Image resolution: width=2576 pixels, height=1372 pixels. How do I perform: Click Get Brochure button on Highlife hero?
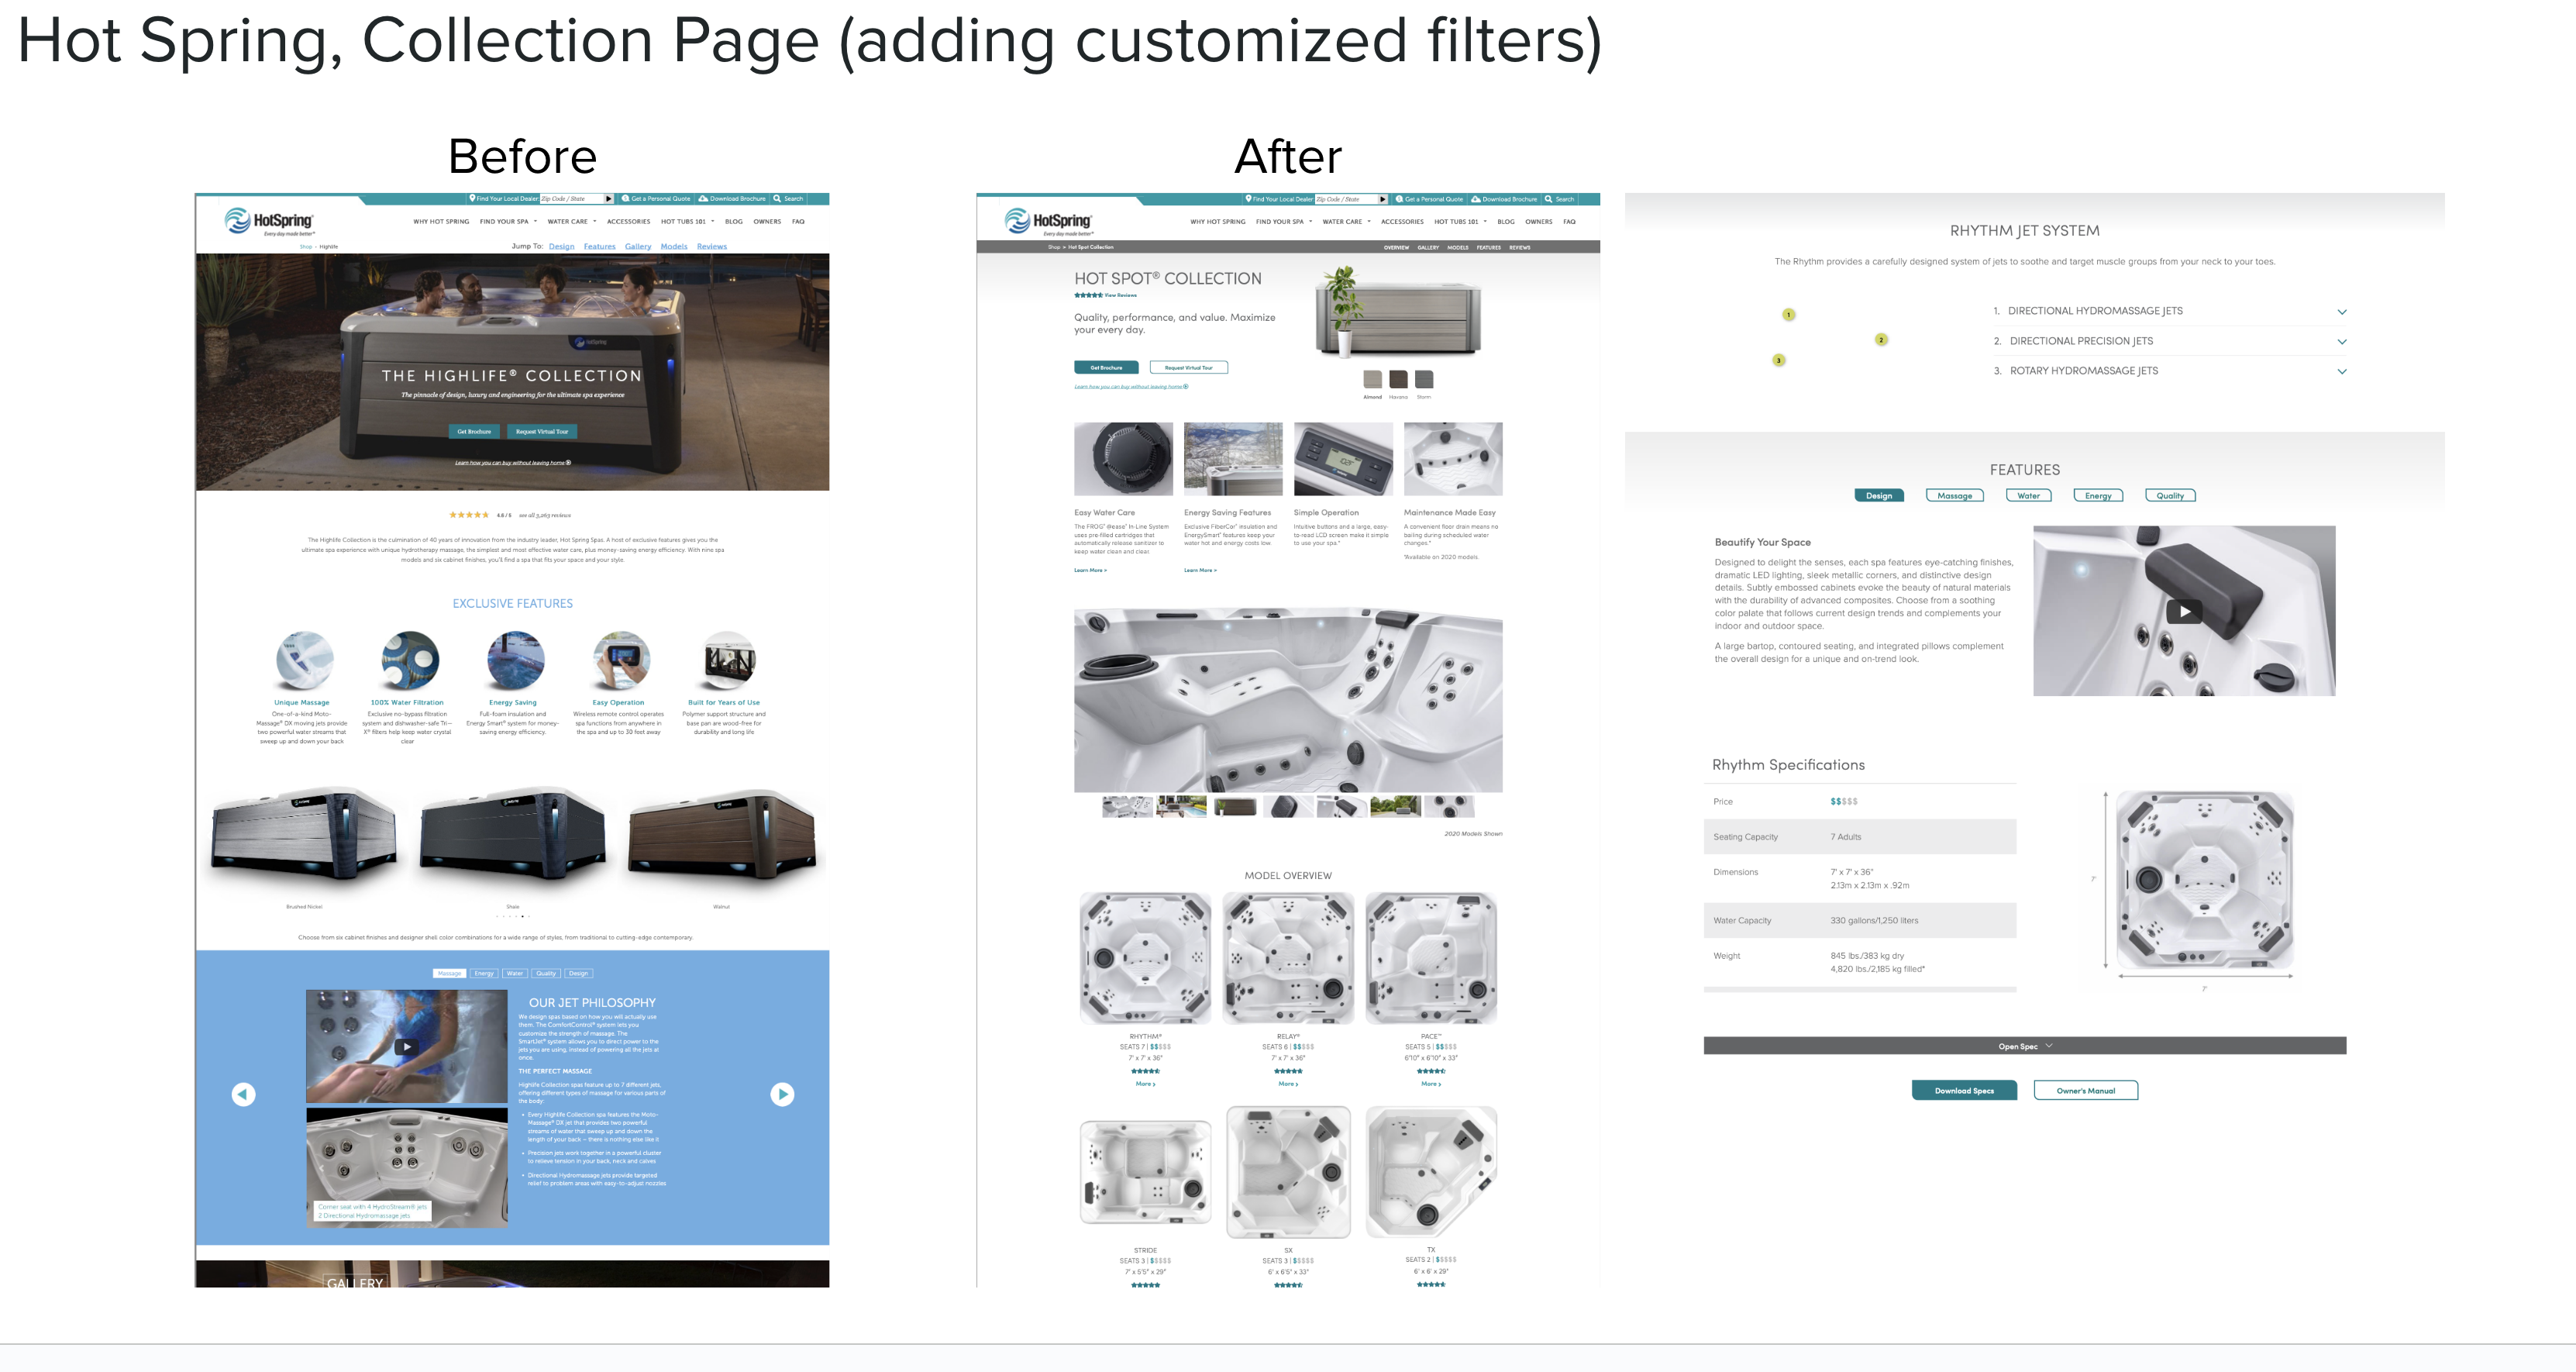(474, 432)
